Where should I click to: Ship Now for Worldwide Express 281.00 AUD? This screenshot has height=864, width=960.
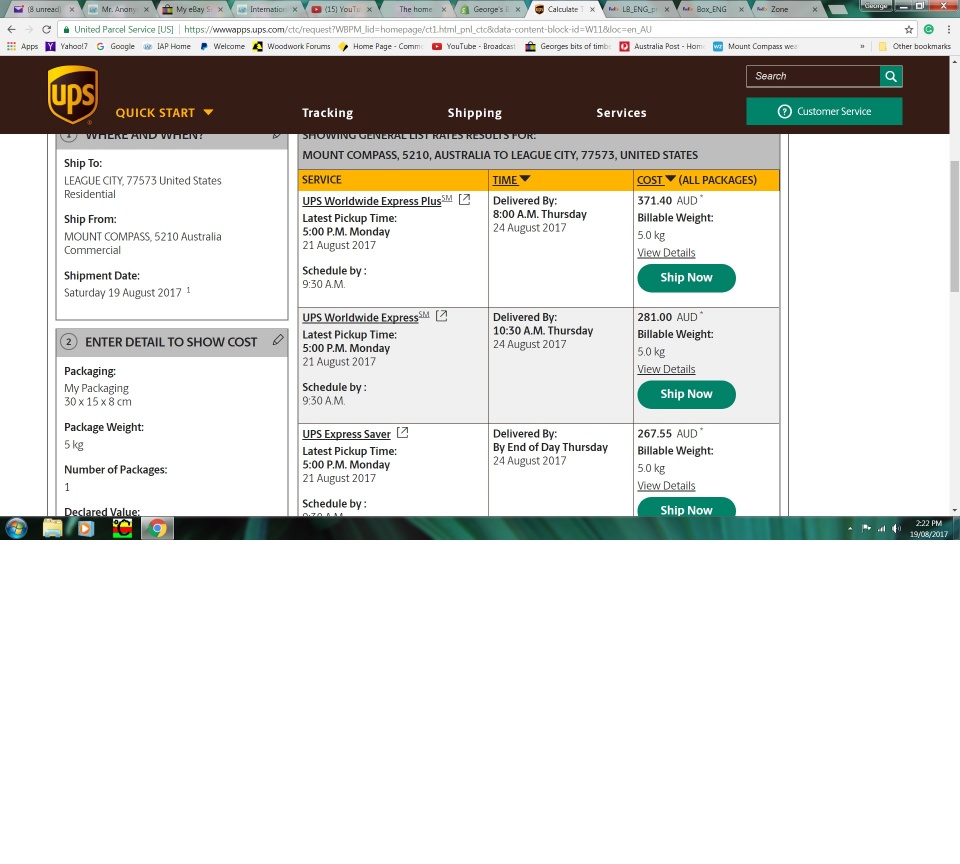(686, 394)
